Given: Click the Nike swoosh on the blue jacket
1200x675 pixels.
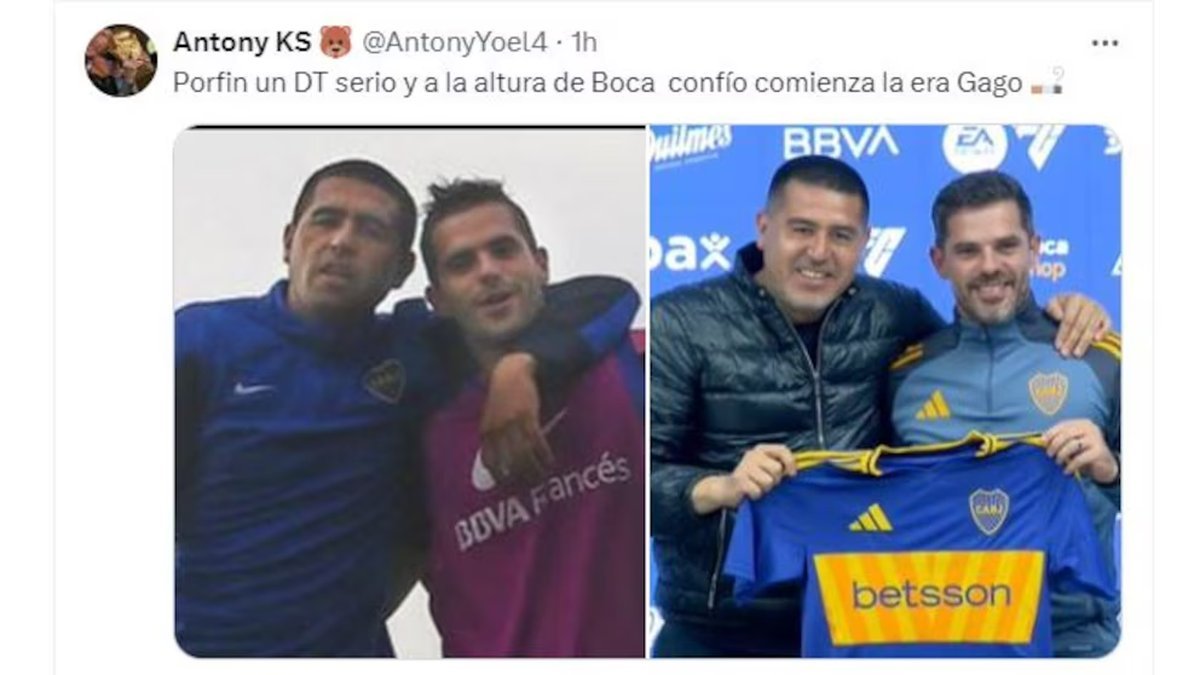Looking at the screenshot, I should pos(252,388).
